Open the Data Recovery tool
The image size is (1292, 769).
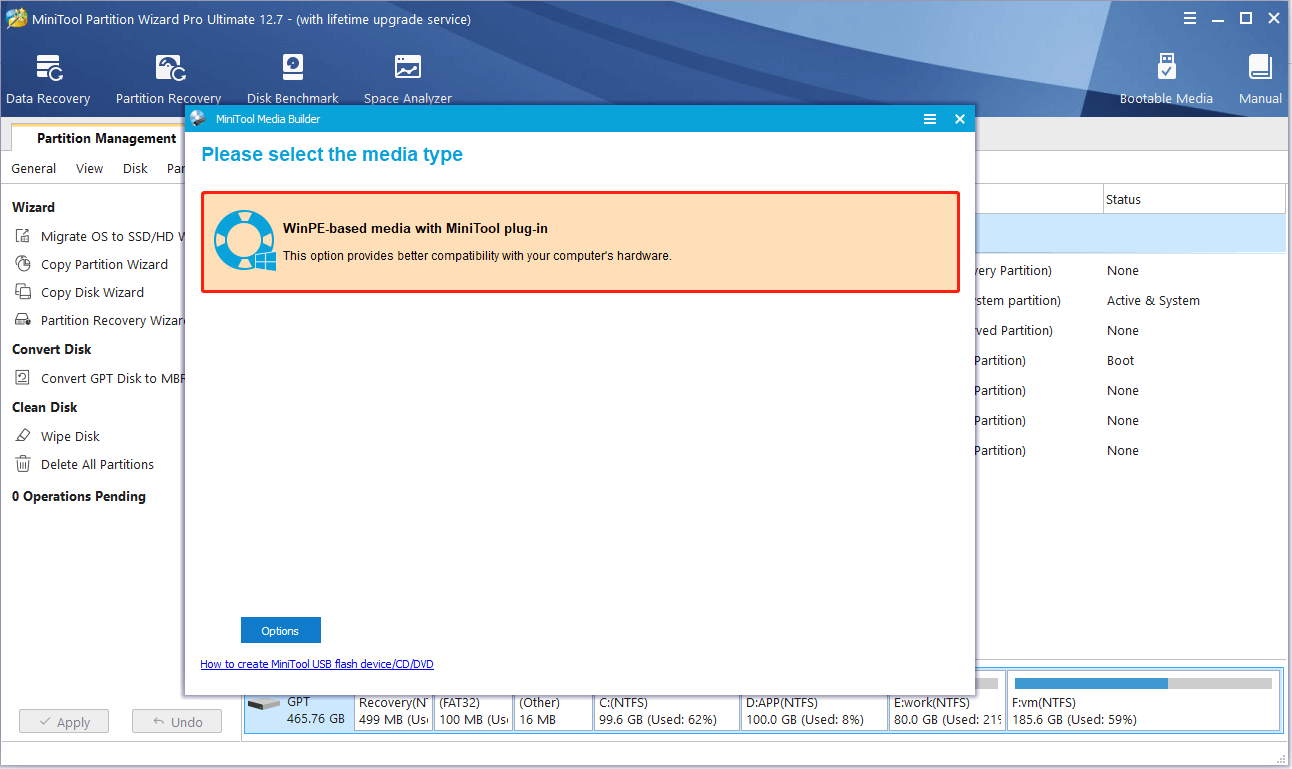(48, 75)
